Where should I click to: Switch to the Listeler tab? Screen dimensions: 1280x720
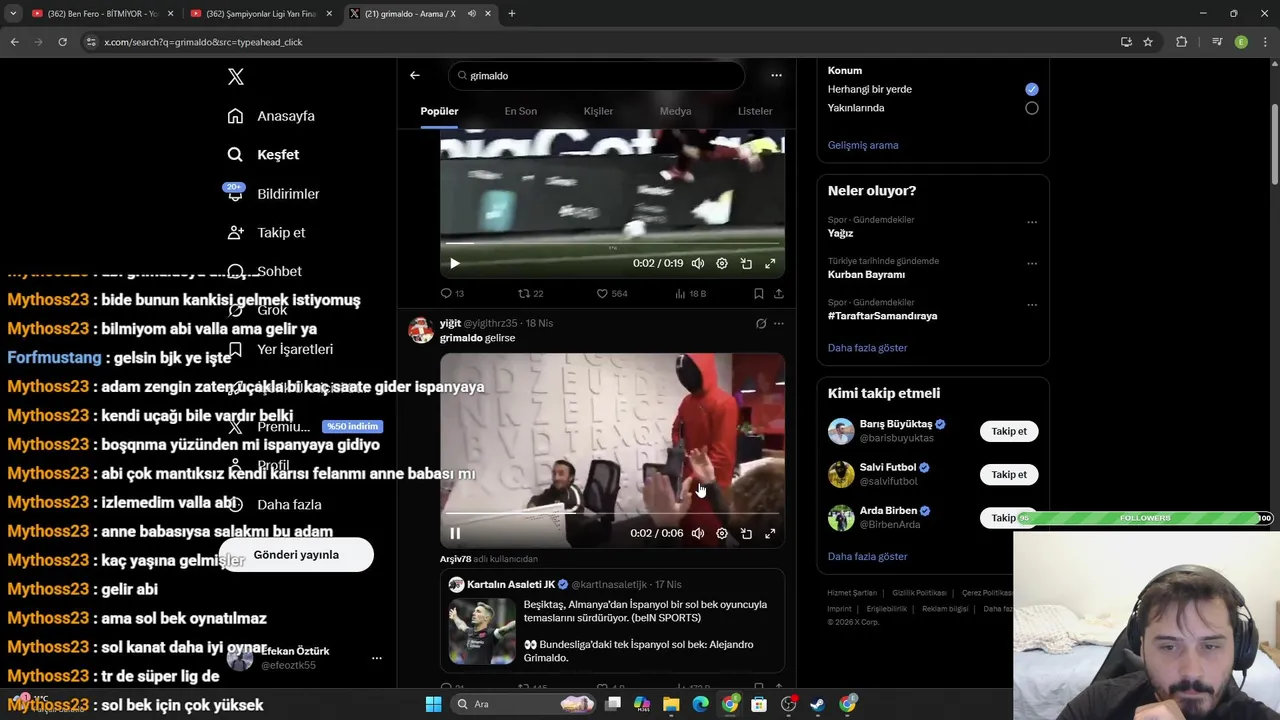[x=755, y=111]
